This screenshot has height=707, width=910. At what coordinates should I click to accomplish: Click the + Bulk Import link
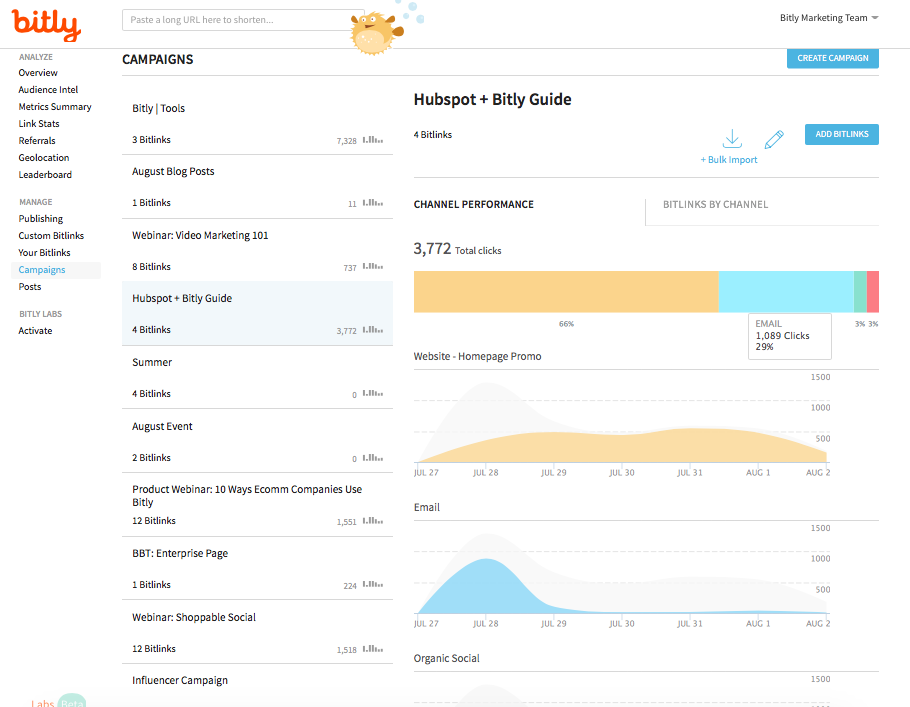[729, 160]
